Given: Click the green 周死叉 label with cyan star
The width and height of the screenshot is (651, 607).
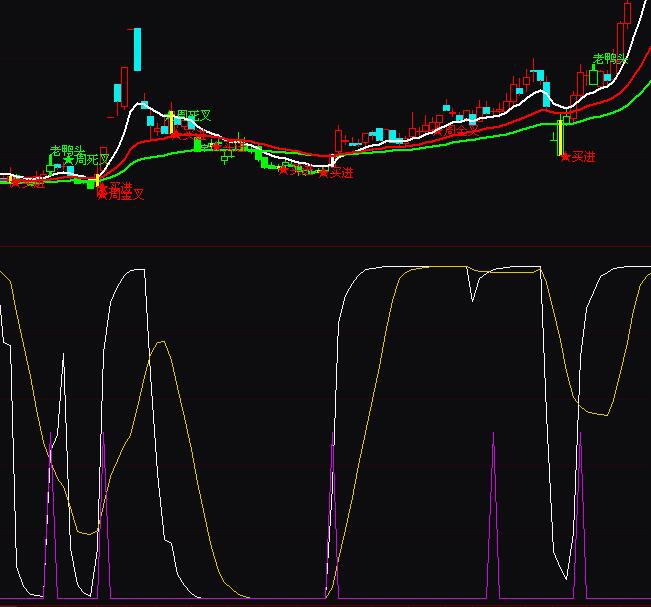Looking at the screenshot, I should [86, 160].
